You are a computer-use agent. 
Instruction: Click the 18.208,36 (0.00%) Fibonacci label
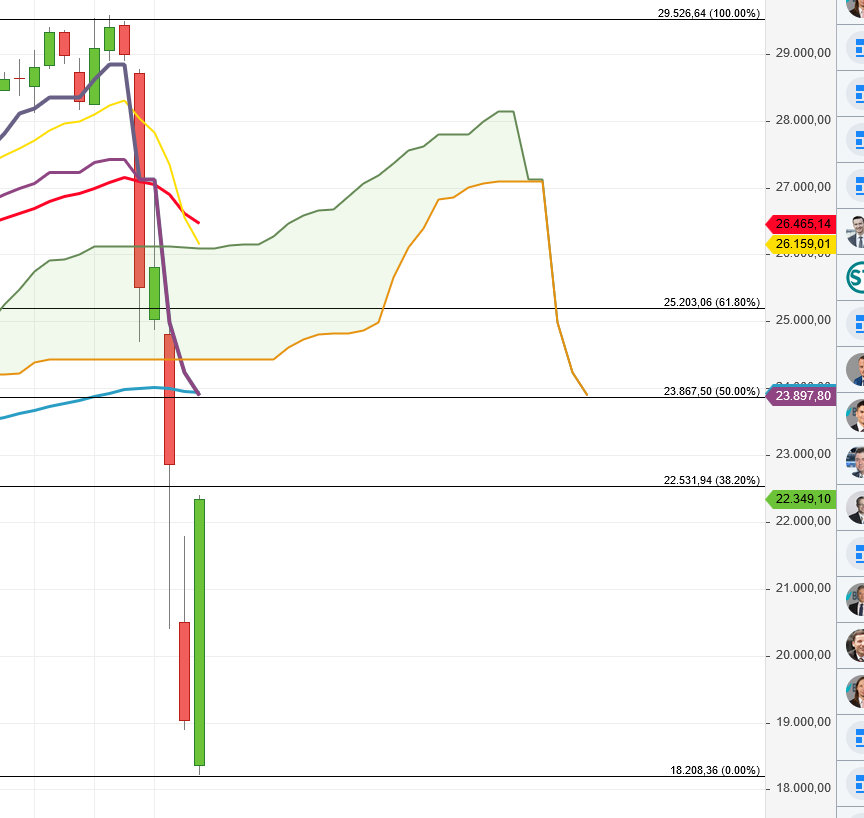pos(715,771)
